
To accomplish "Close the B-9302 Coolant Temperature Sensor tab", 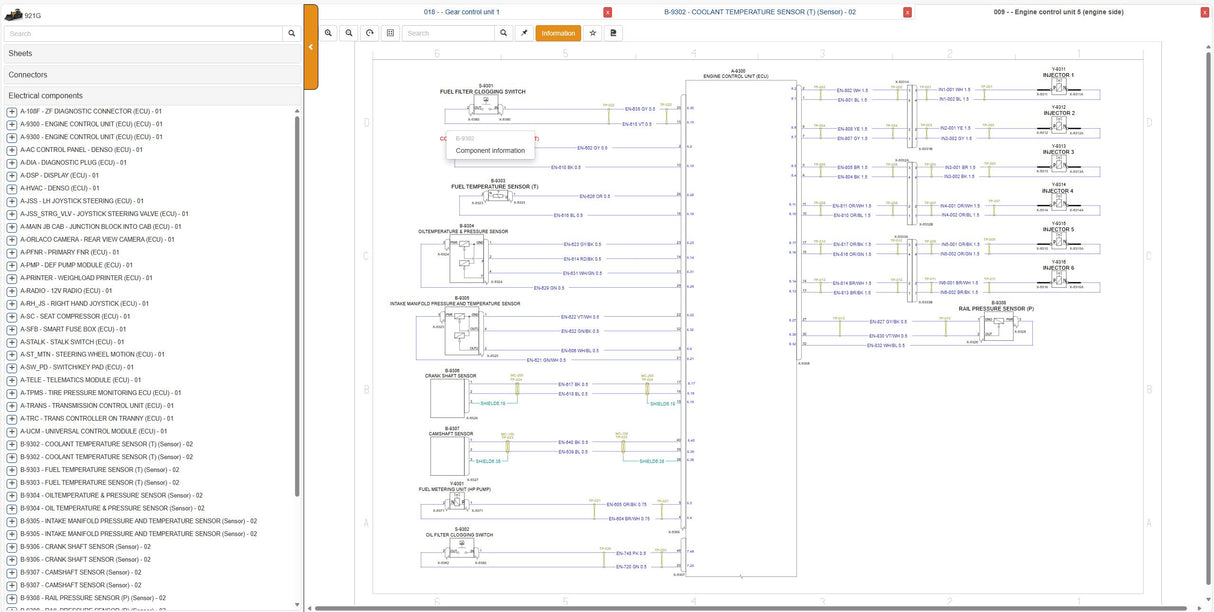I will [907, 12].
